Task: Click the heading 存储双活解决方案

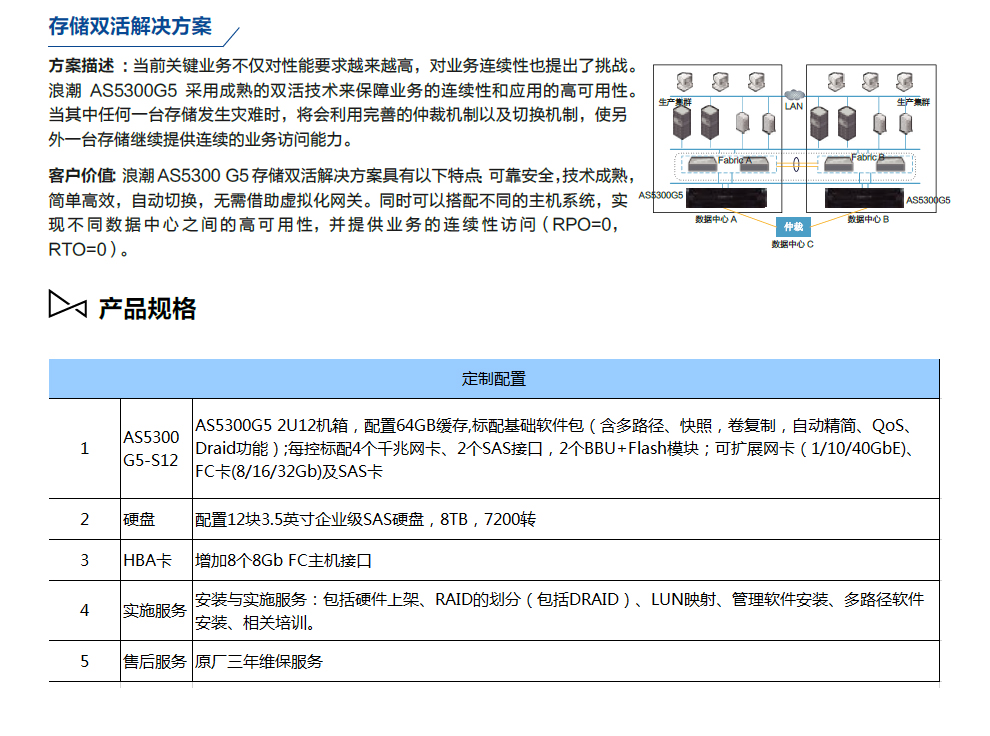Action: tap(130, 27)
